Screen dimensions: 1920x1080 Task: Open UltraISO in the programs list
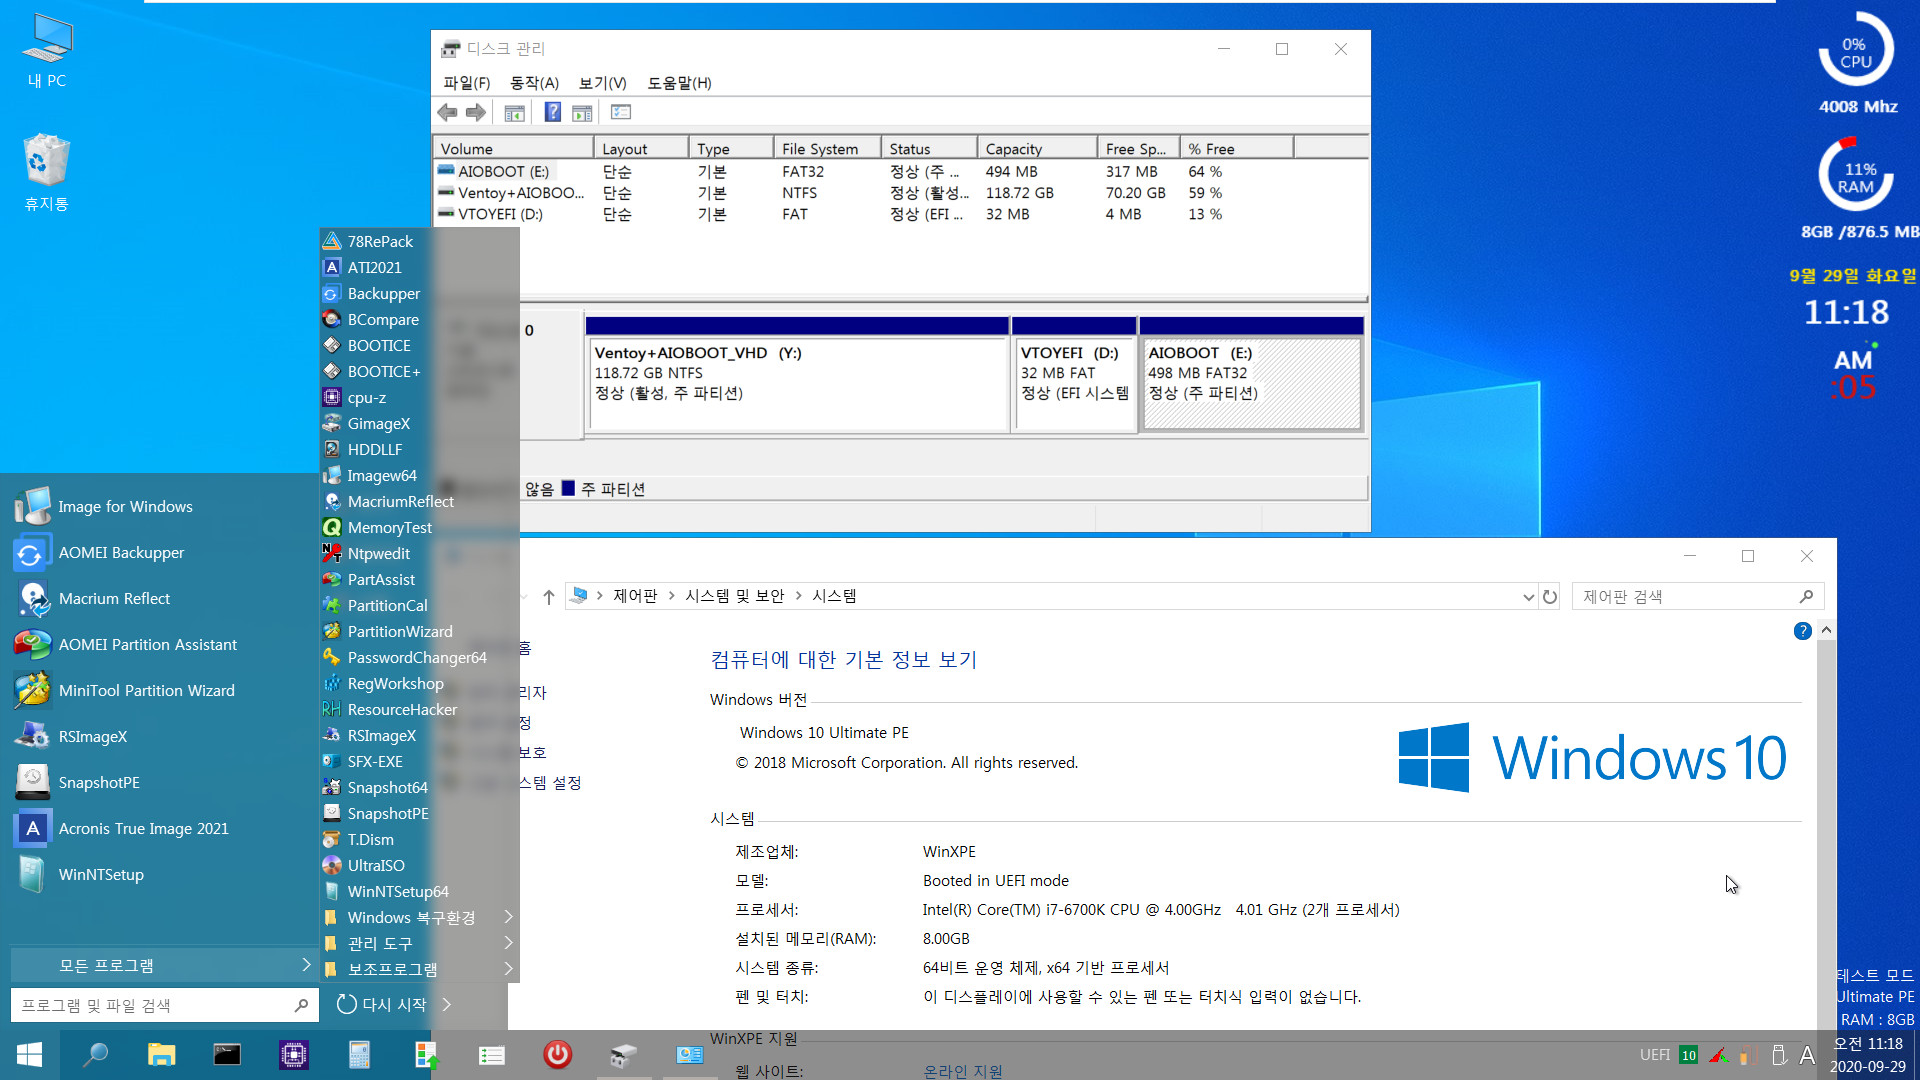(376, 865)
